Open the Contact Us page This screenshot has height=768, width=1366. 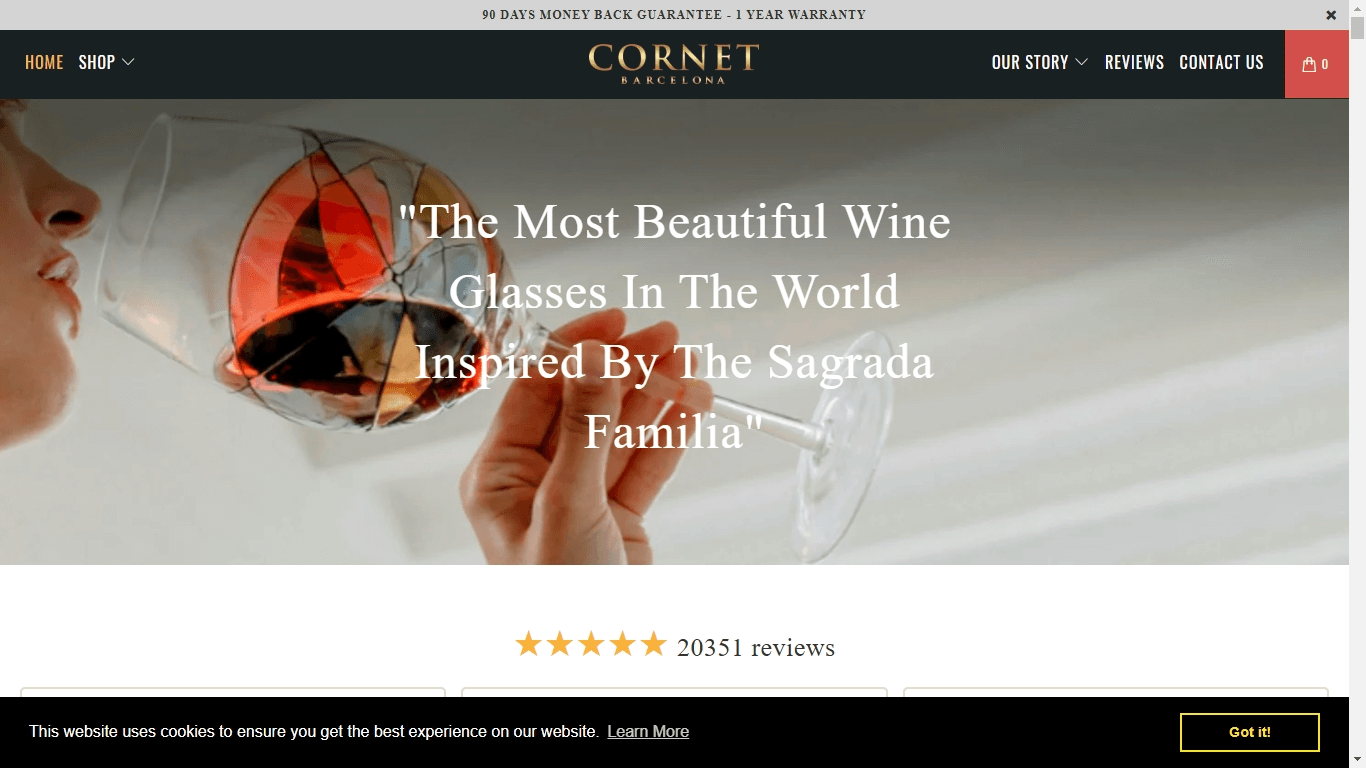(1221, 62)
